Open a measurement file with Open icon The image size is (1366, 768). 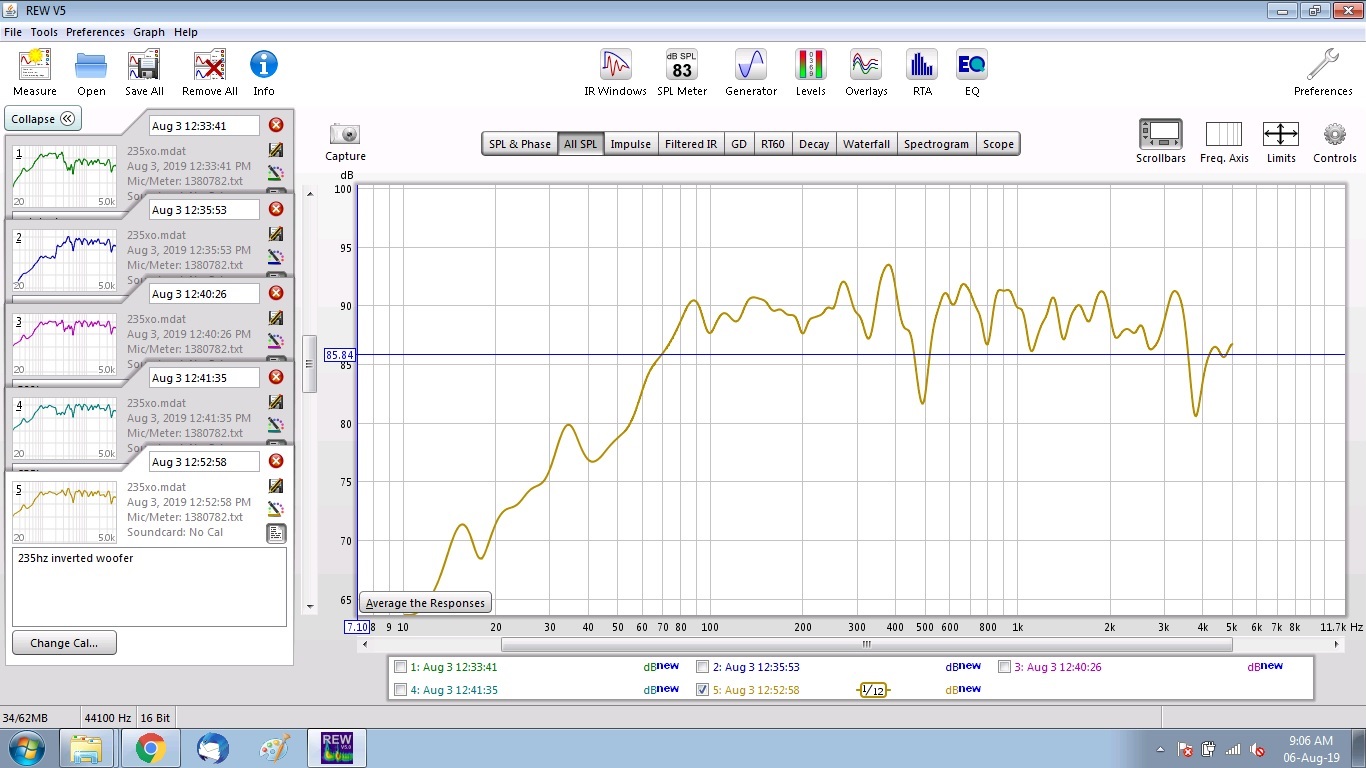(x=91, y=66)
